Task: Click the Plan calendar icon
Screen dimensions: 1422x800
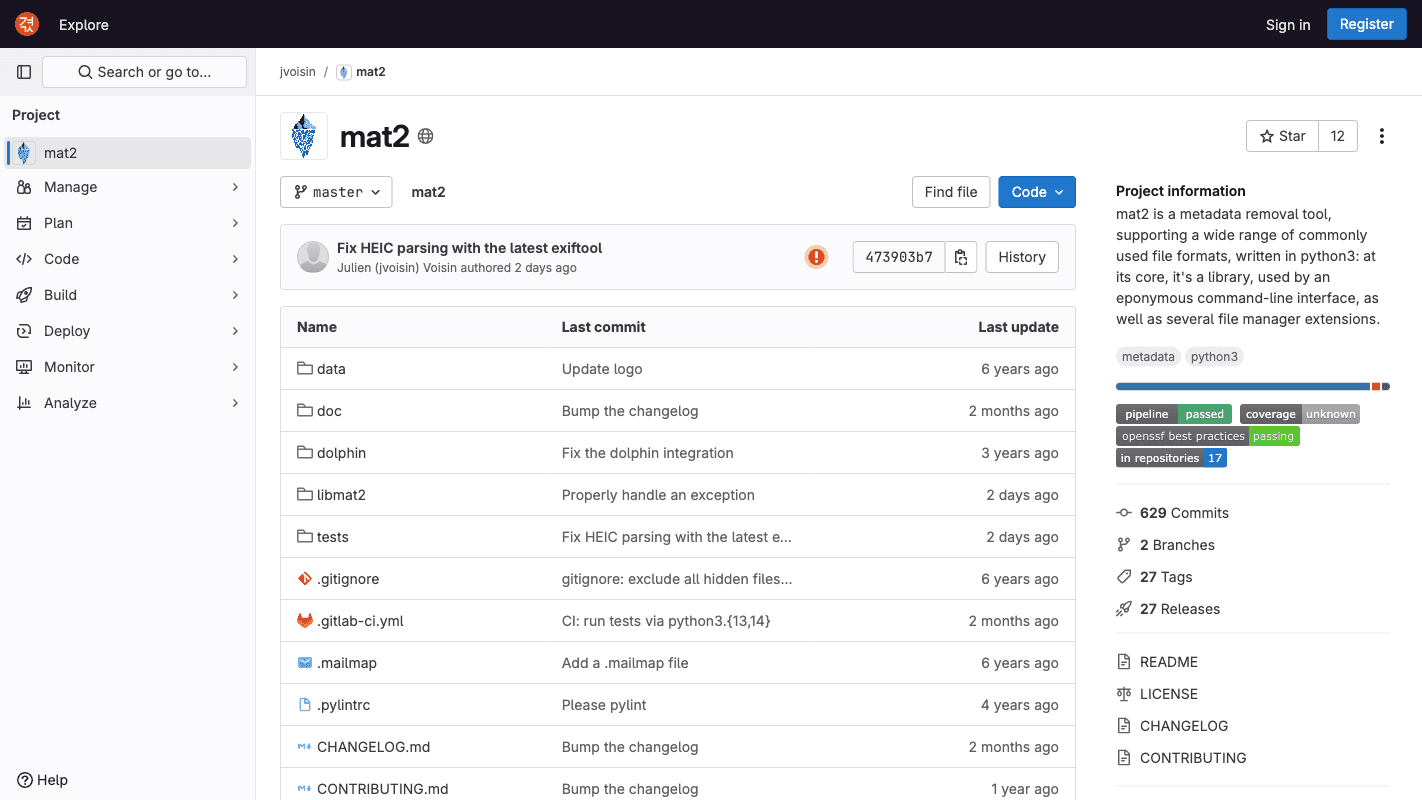Action: [x=24, y=223]
